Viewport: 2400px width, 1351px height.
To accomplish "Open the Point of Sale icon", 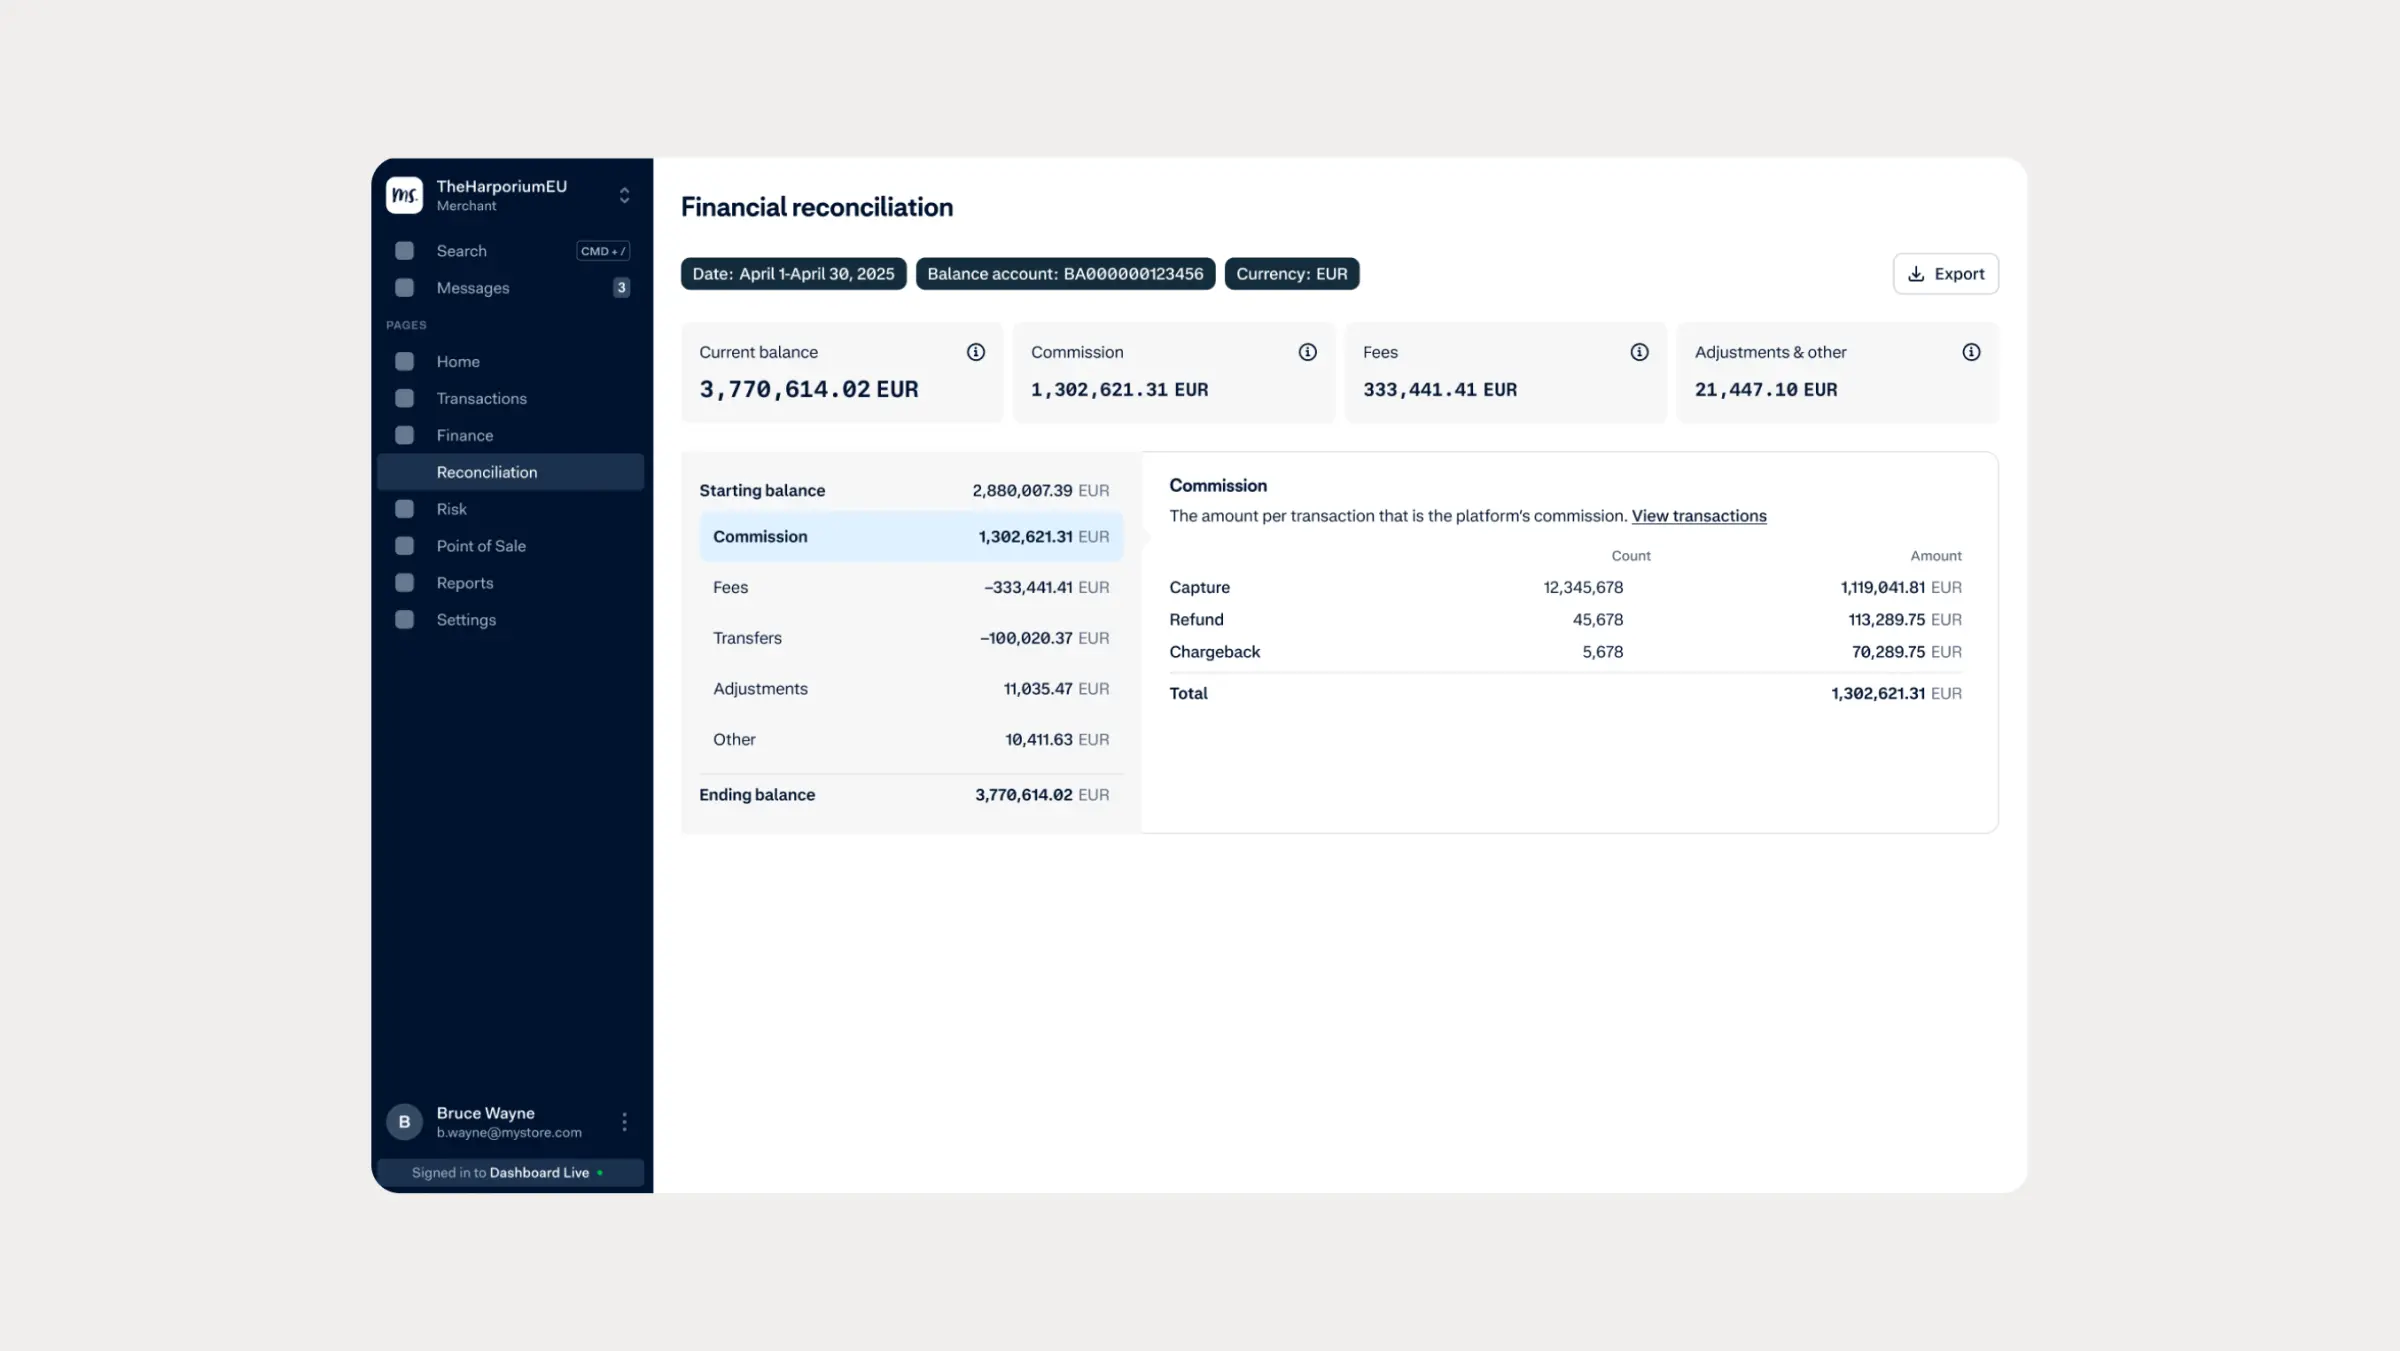I will (x=404, y=545).
